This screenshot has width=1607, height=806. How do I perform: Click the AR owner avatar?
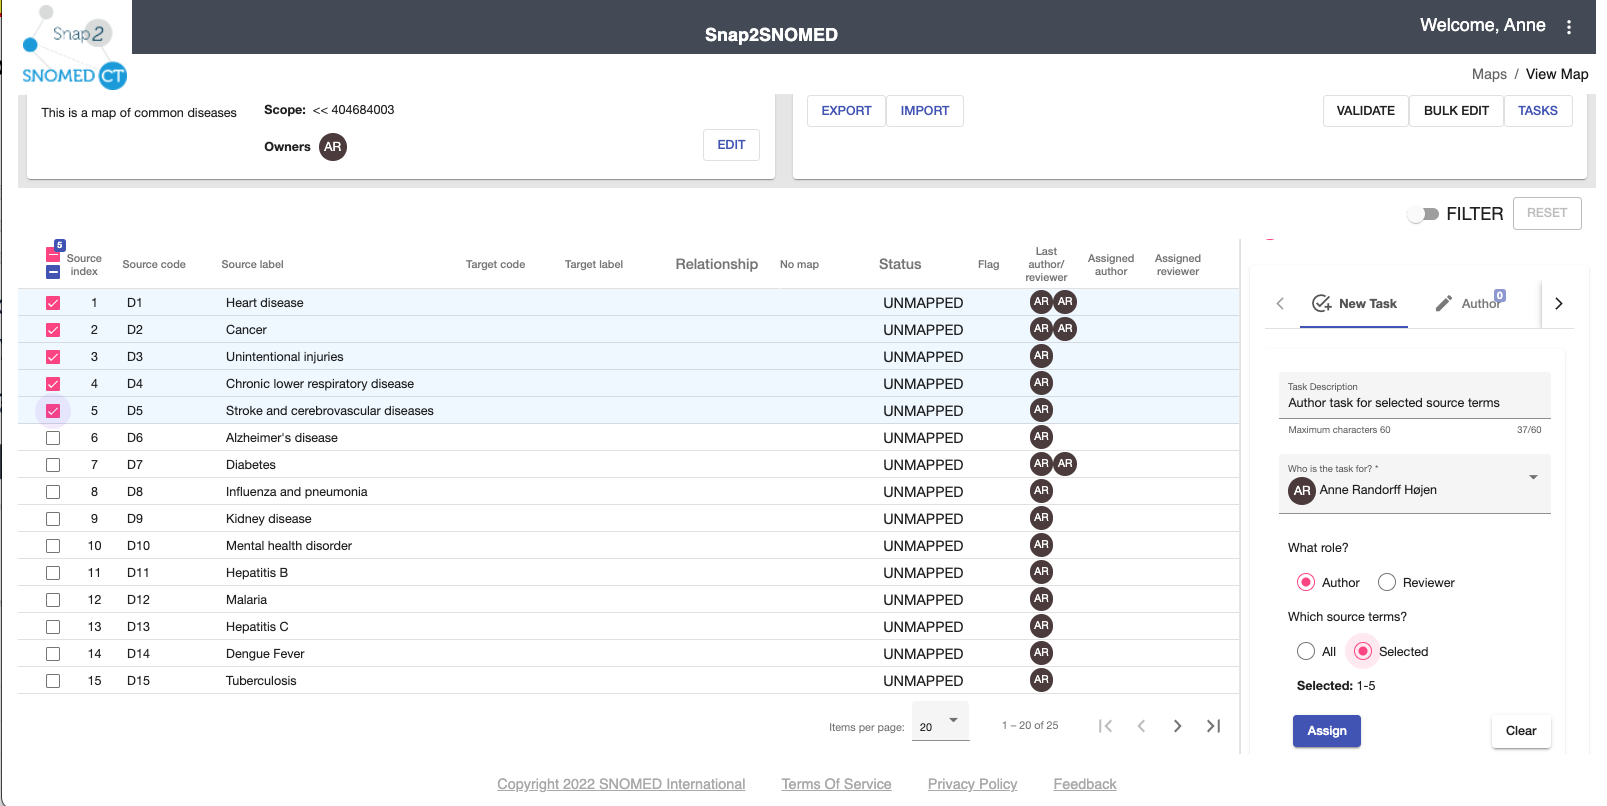tap(333, 147)
